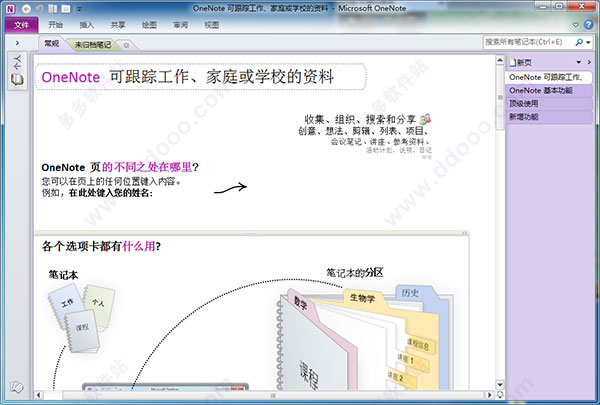
Task: Click the magnifier search icon
Action: coord(579,42)
